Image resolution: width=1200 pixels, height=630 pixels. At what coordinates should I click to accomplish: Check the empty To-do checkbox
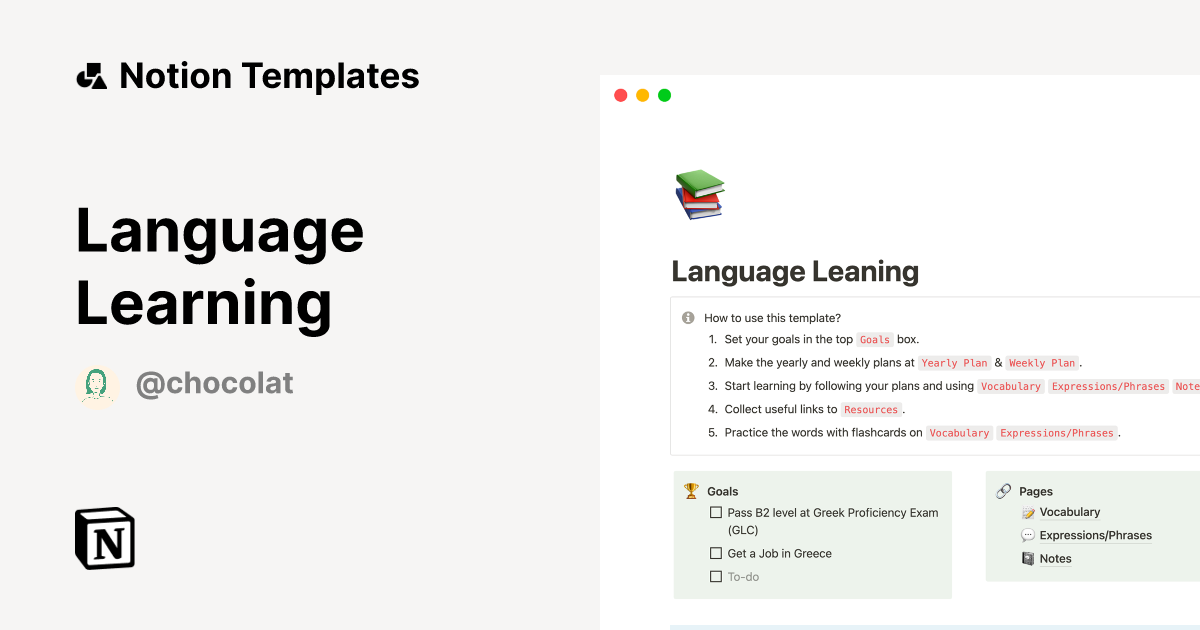click(716, 576)
